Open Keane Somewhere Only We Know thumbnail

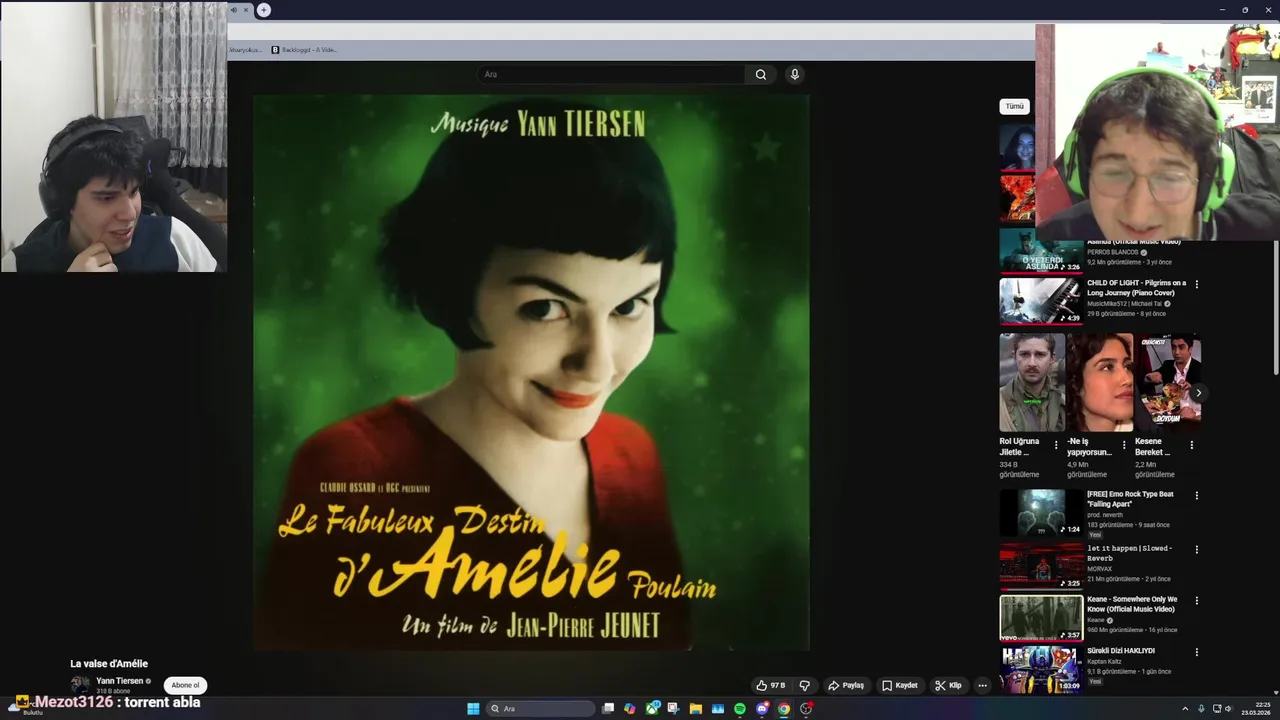[1041, 618]
